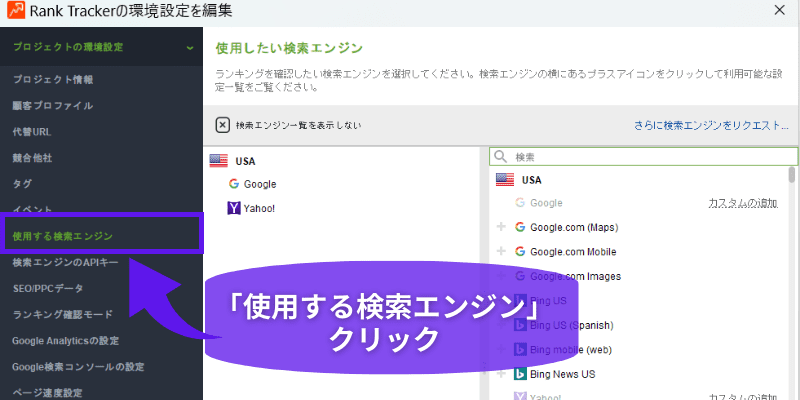800x400 pixels.
Task: Add Google.com (Maps) with its plus icon
Action: tap(501, 227)
